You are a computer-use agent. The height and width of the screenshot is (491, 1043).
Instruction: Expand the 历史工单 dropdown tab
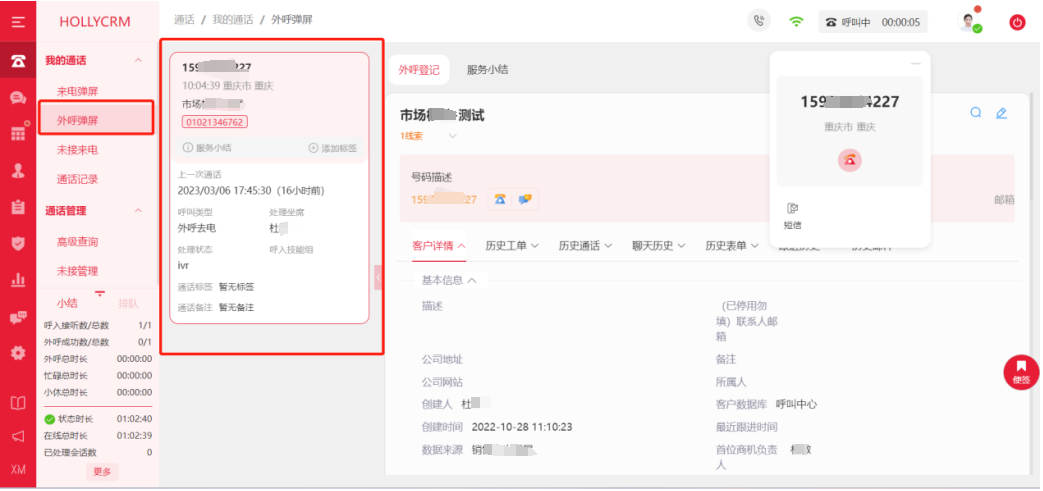tap(512, 246)
